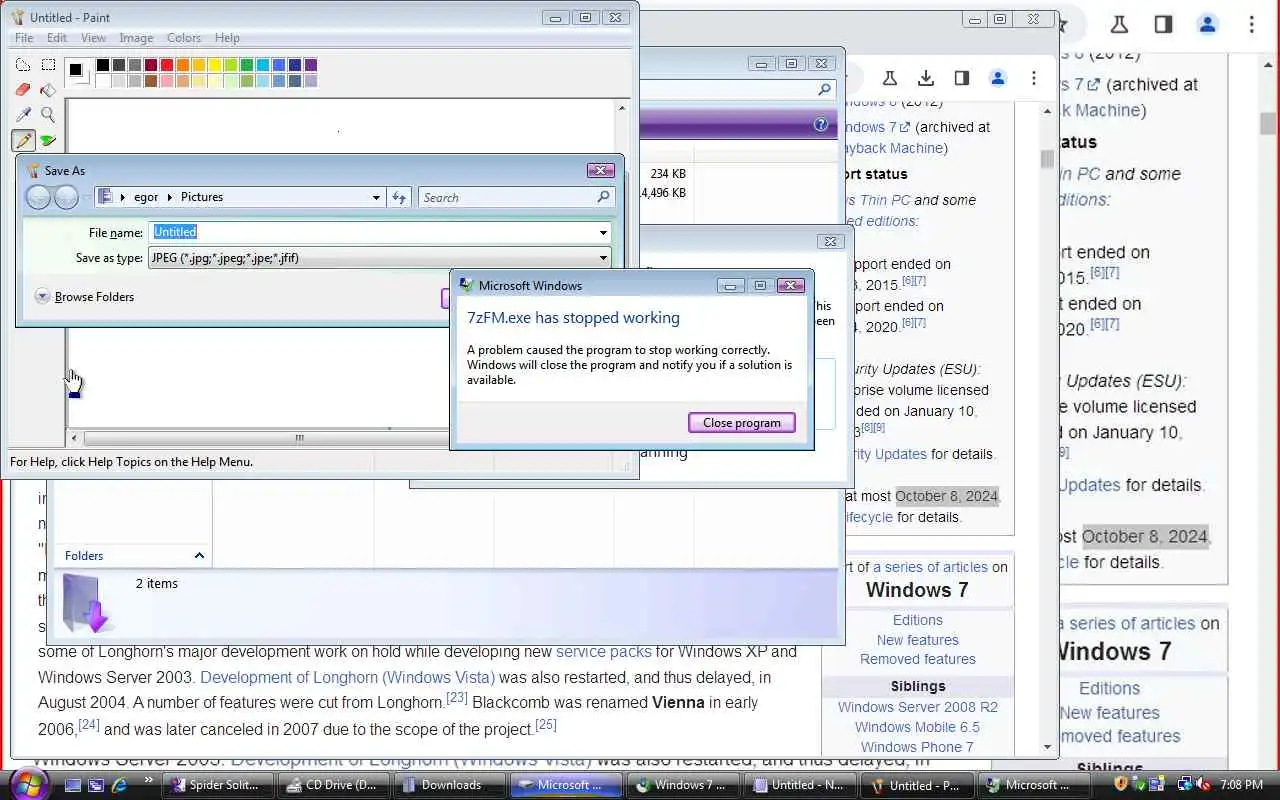This screenshot has height=800, width=1280.
Task: Launch Internet Explorer from quick launch
Action: point(120,785)
